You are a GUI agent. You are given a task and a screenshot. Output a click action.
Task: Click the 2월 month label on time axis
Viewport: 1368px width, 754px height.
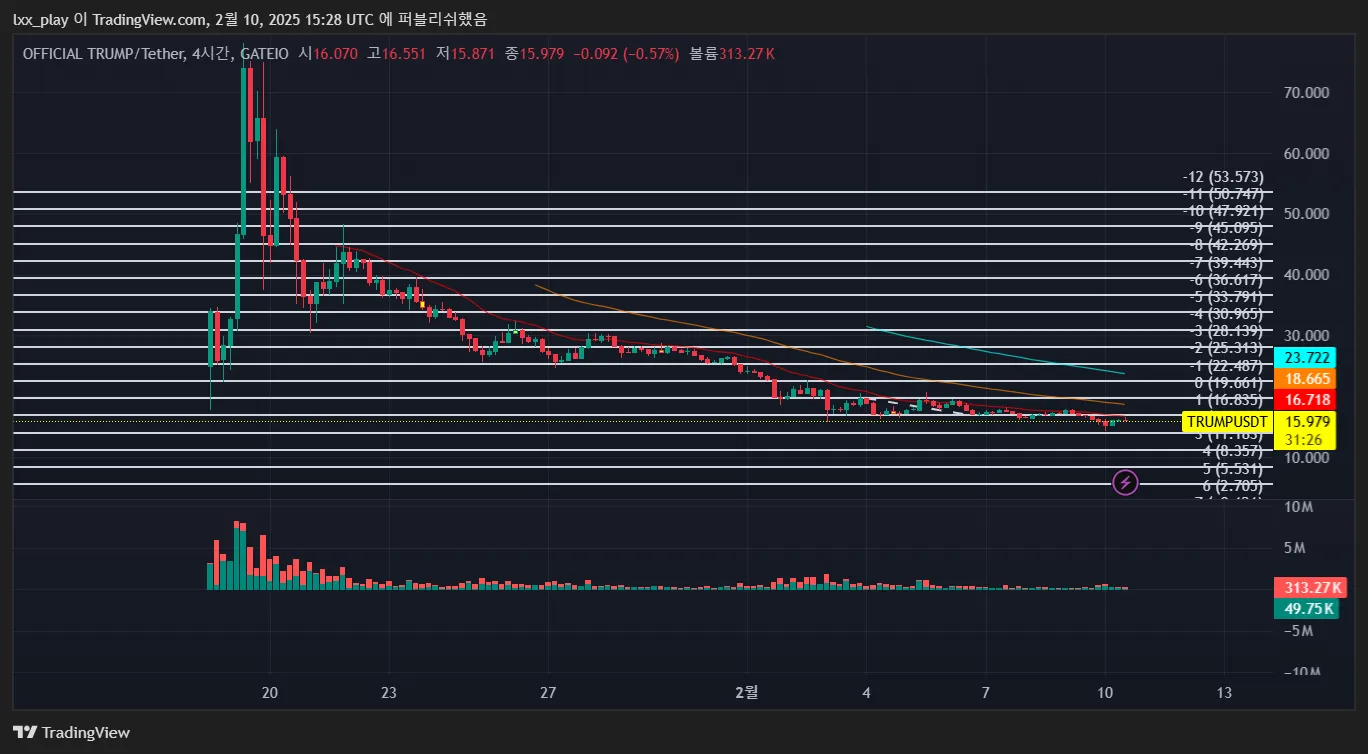tap(747, 692)
